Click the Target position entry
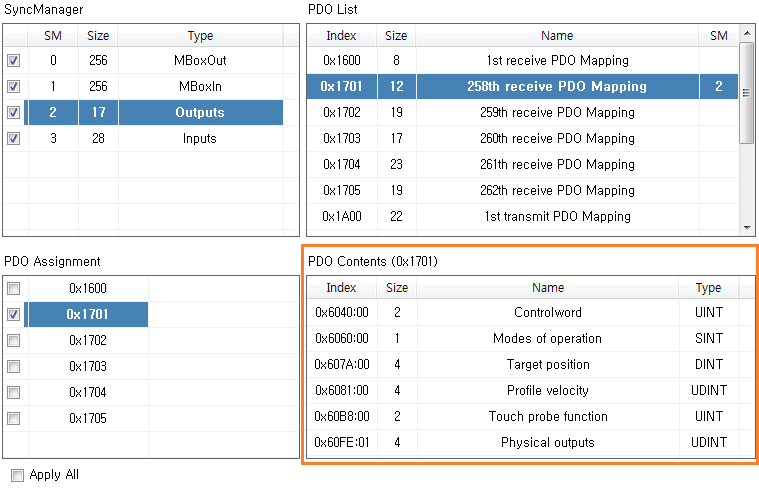The image size is (759, 490). coord(548,365)
